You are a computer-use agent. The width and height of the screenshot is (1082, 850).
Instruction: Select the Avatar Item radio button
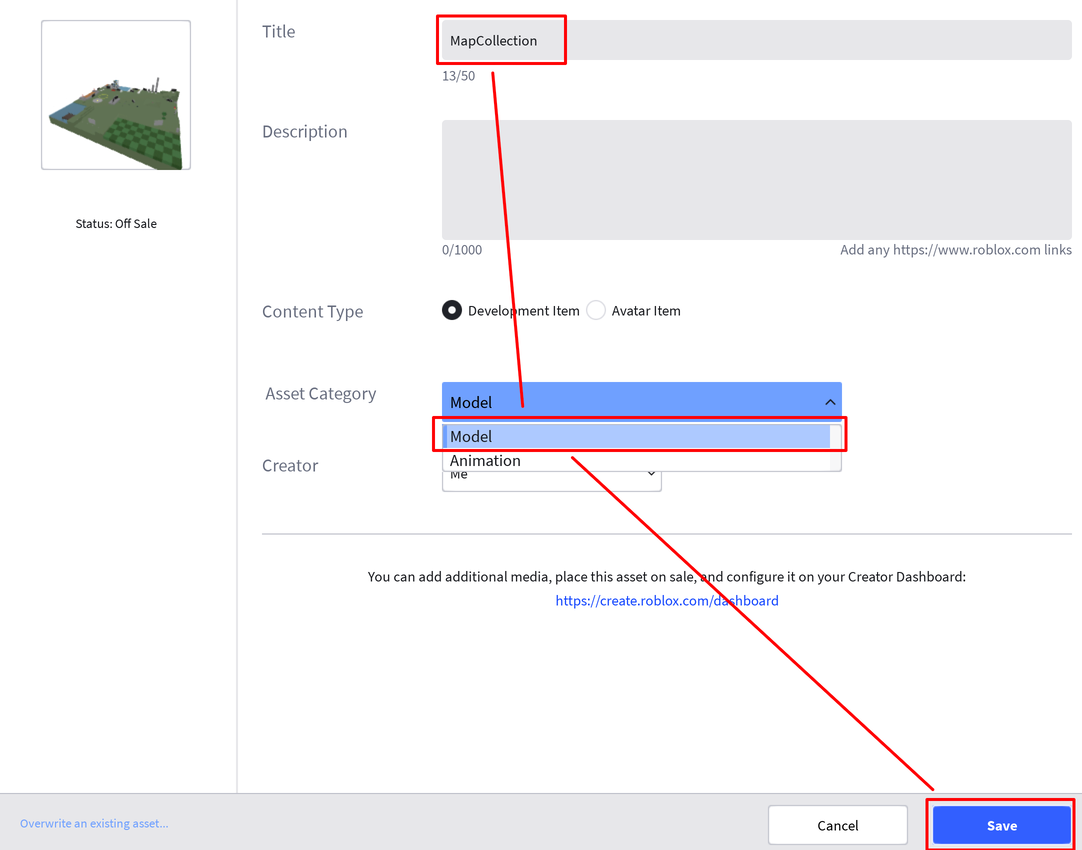pyautogui.click(x=596, y=310)
